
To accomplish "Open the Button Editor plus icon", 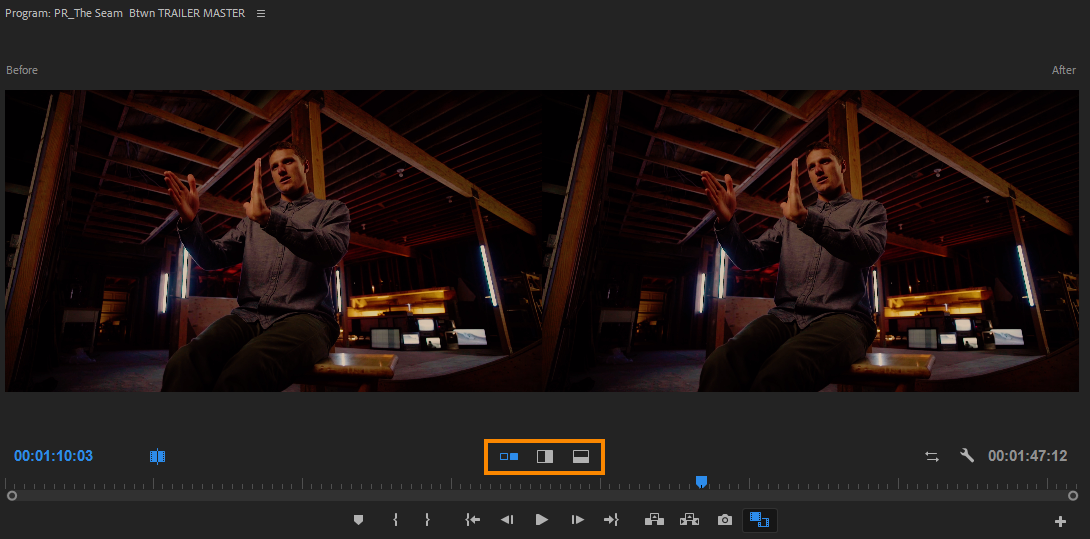I will click(x=1060, y=521).
